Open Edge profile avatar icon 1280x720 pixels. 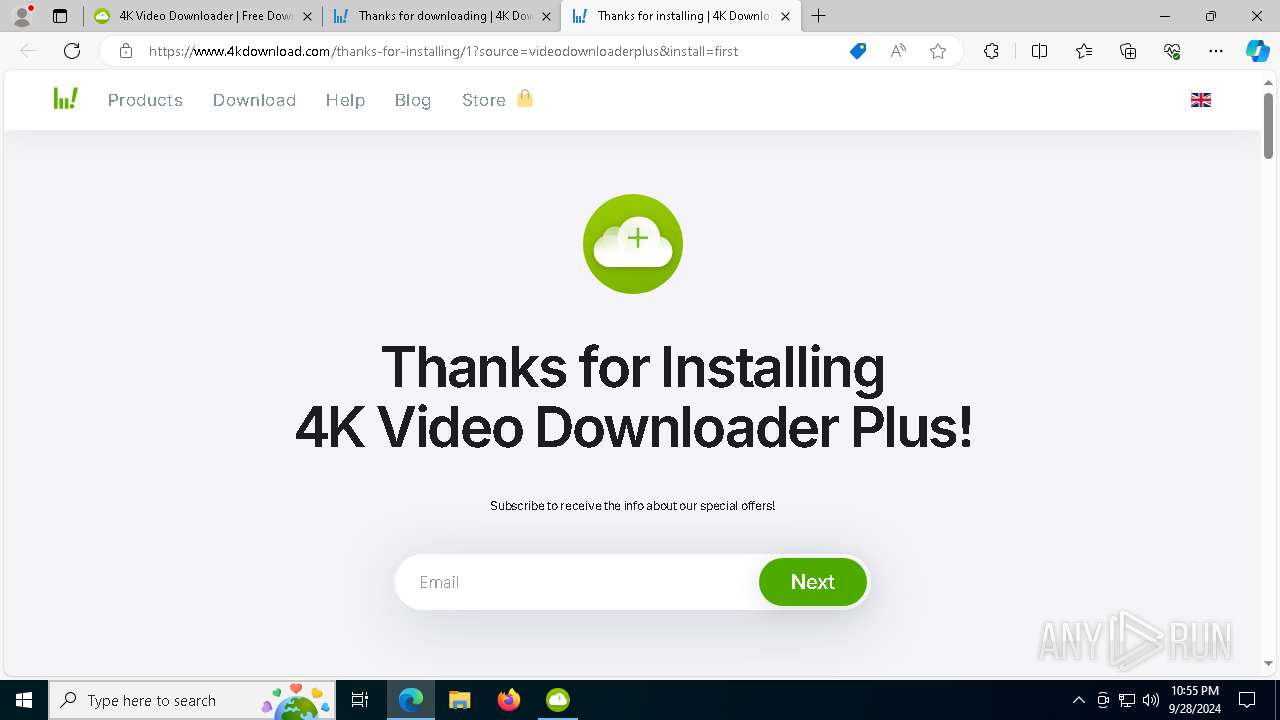(22, 16)
